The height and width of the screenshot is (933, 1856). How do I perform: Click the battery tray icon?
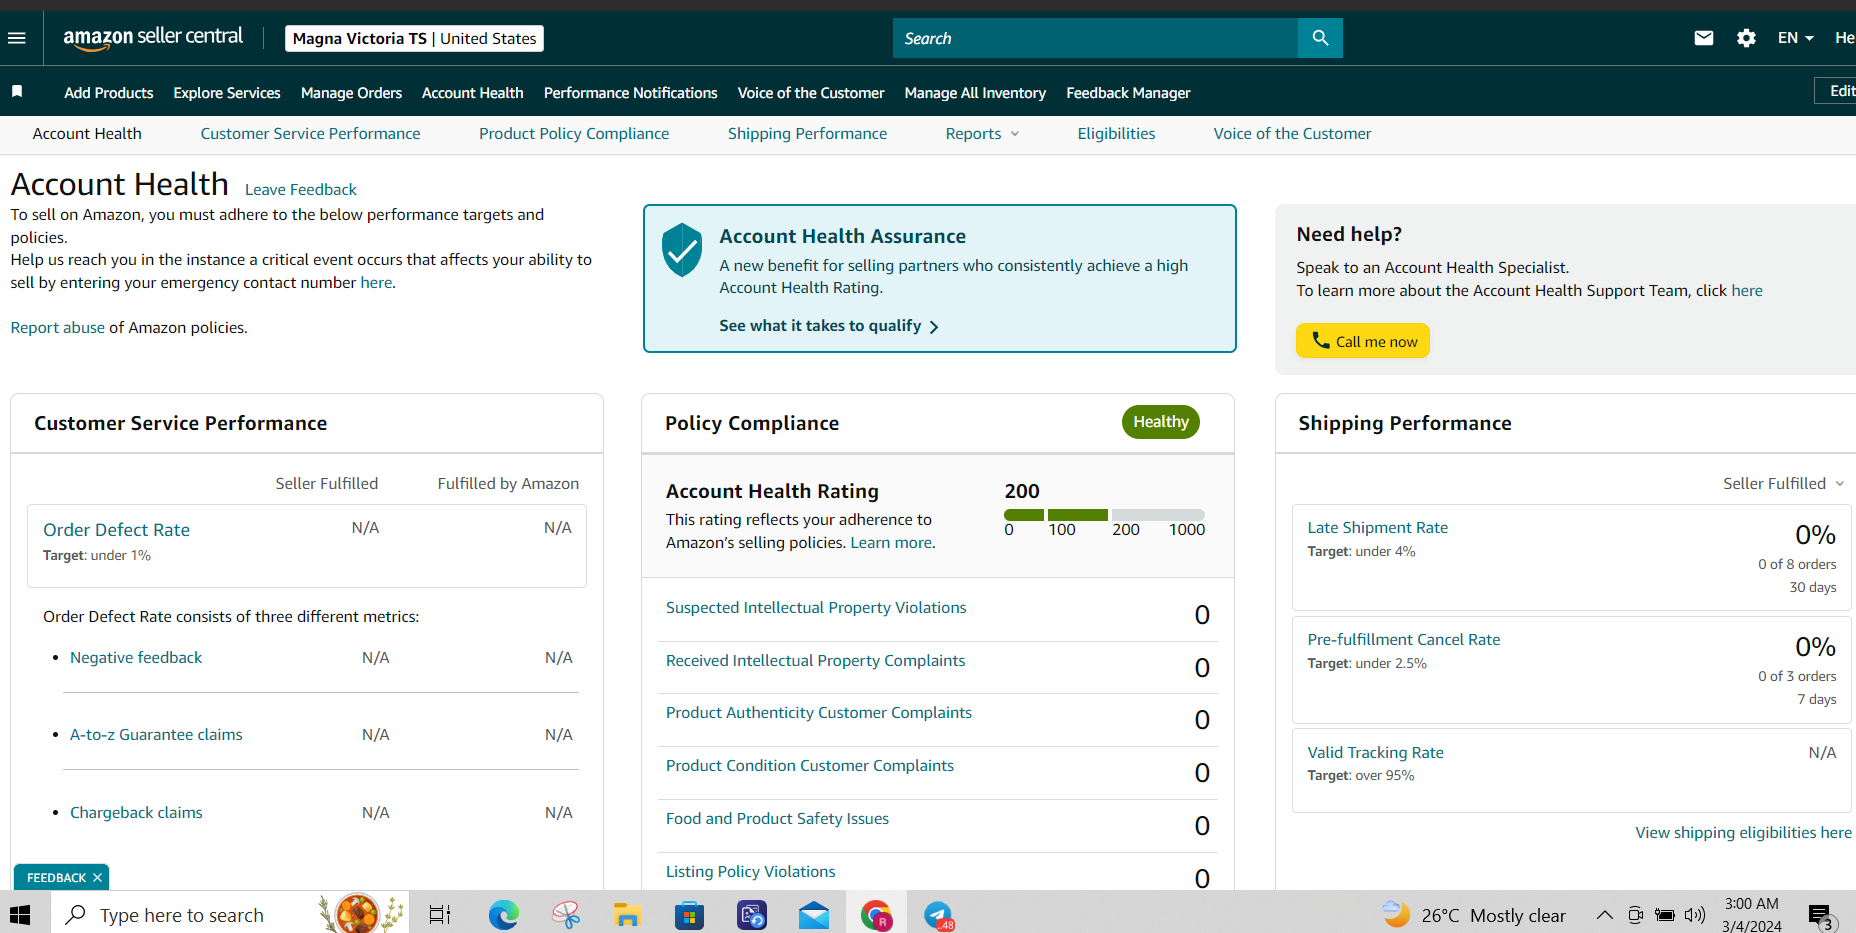click(1665, 915)
